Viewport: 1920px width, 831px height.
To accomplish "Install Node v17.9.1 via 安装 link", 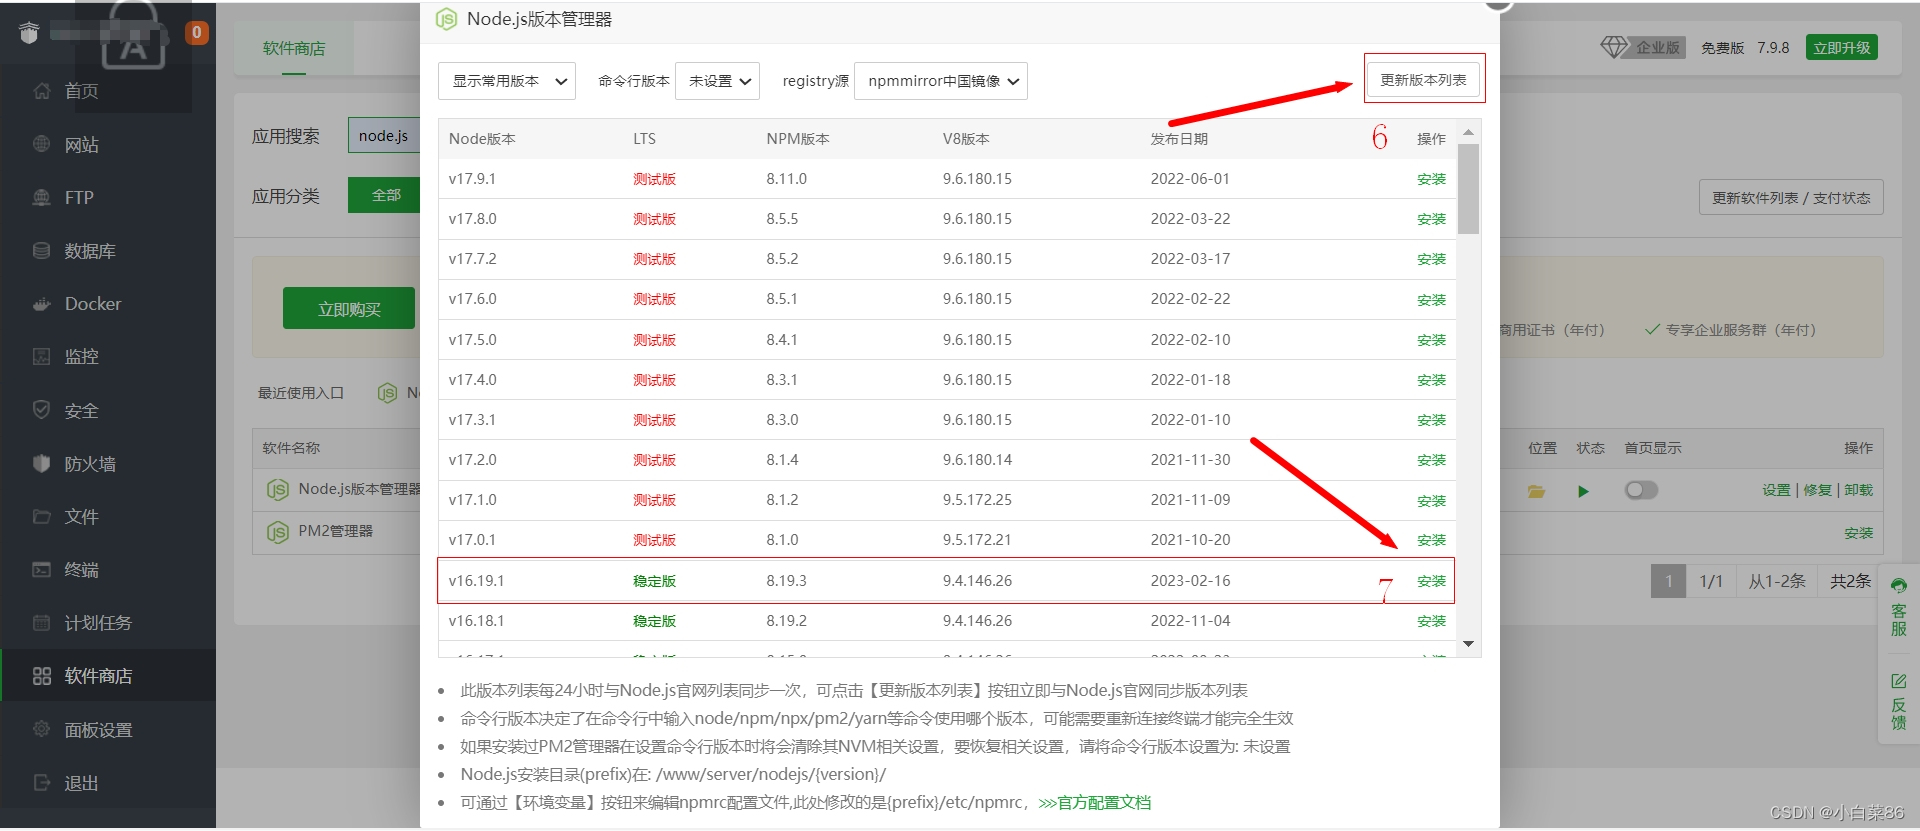I will (1431, 178).
